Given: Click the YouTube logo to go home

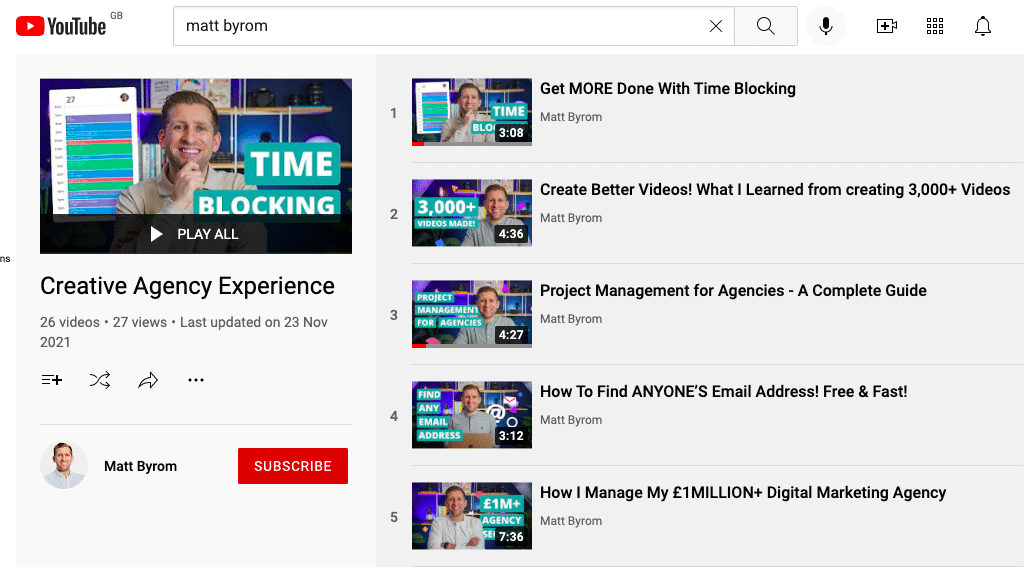Looking at the screenshot, I should click(x=60, y=26).
